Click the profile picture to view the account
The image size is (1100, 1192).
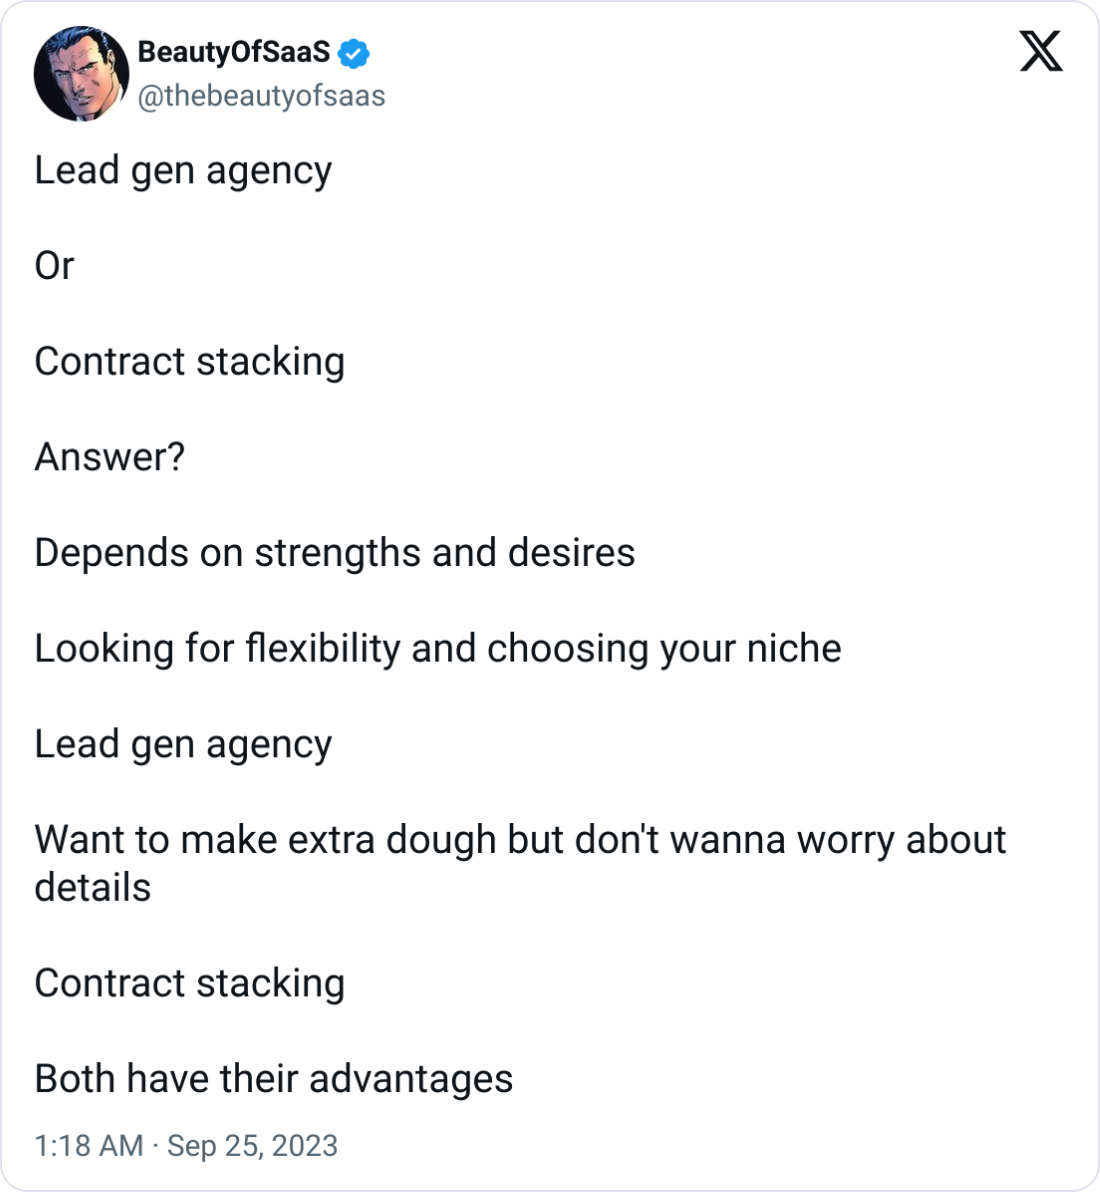[82, 73]
